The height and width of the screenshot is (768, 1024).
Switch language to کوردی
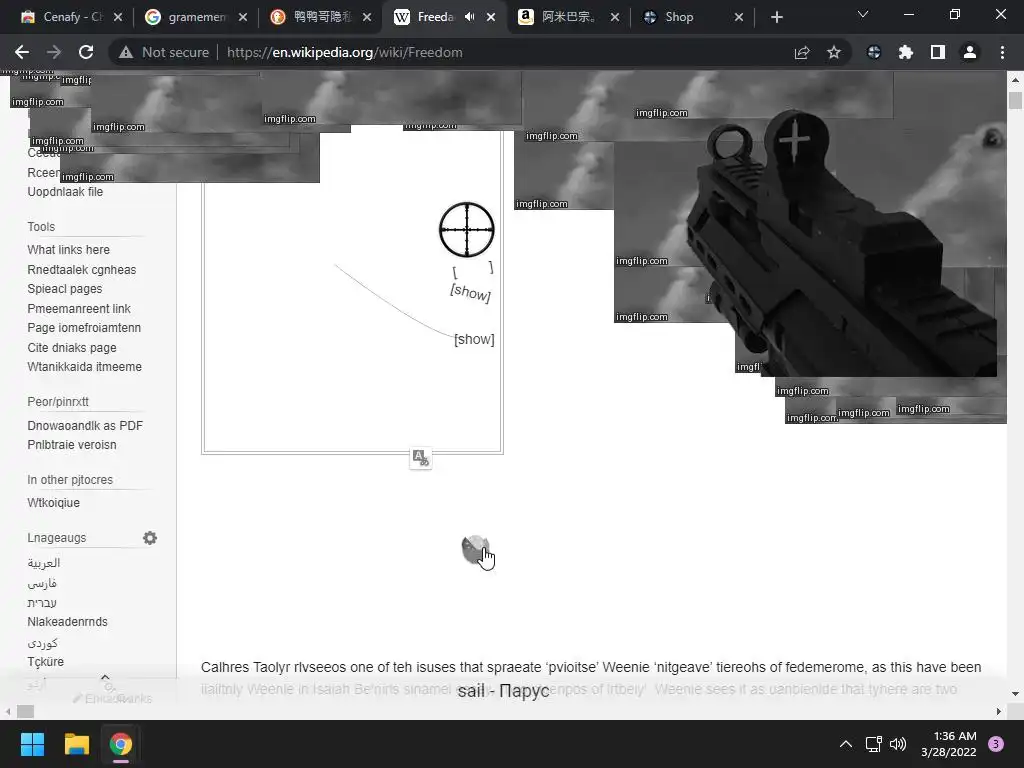pos(42,643)
